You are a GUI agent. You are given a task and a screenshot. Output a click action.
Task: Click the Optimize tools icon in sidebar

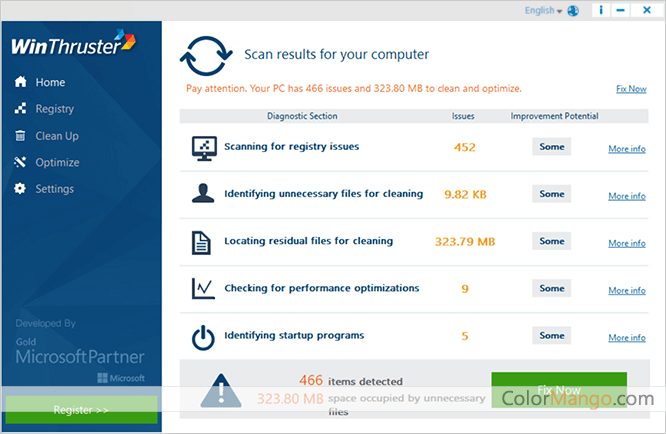pos(20,162)
